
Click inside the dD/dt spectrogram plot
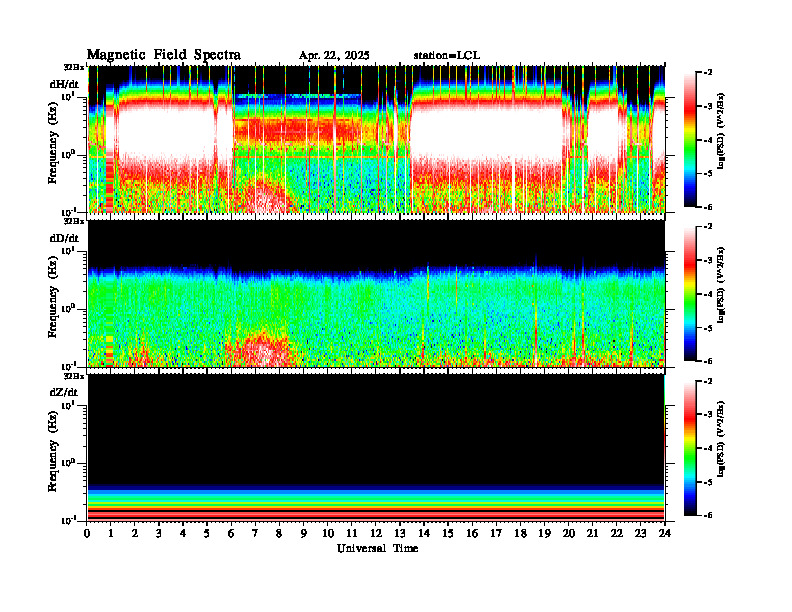coord(376,293)
